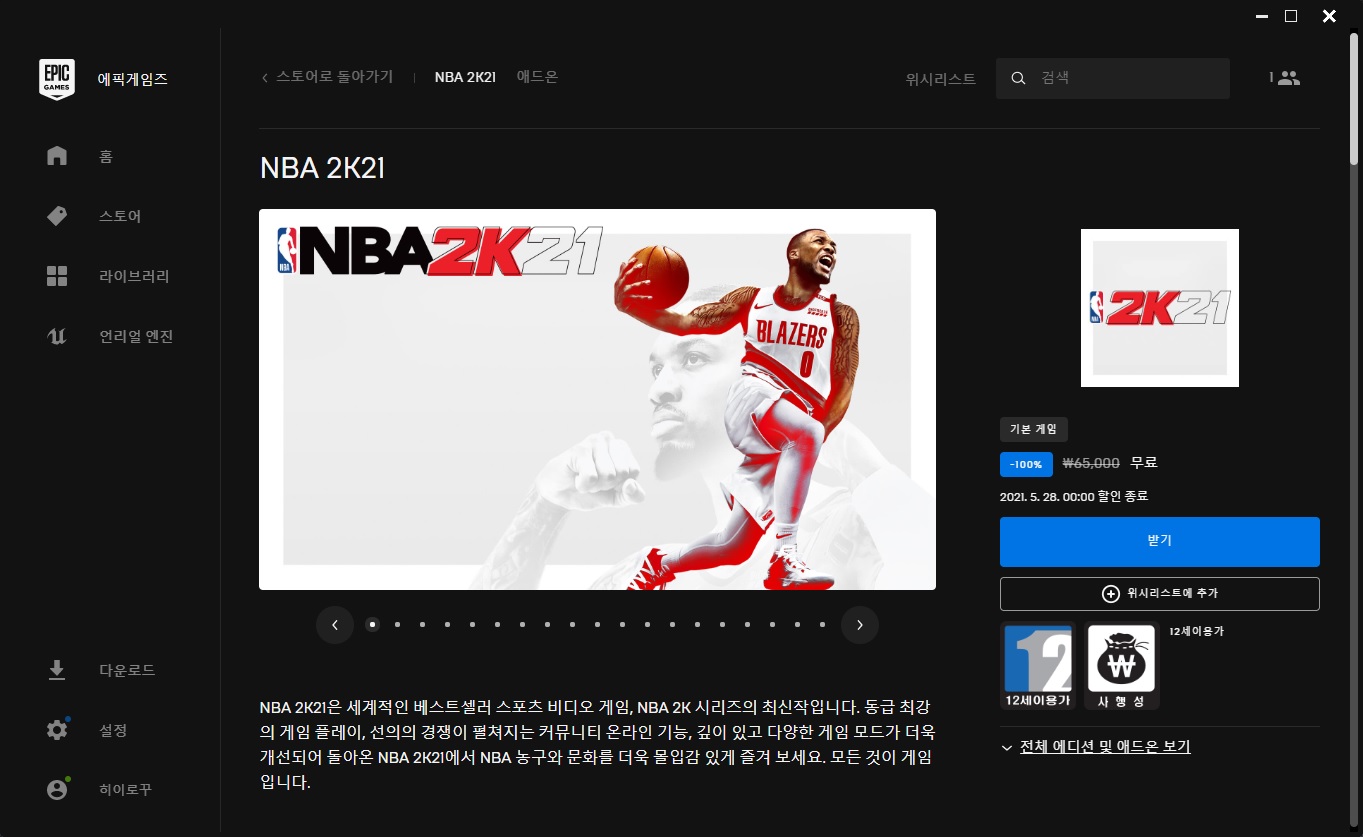The width and height of the screenshot is (1363, 837).
Task: Show next screenshot with right arrow
Action: [860, 625]
